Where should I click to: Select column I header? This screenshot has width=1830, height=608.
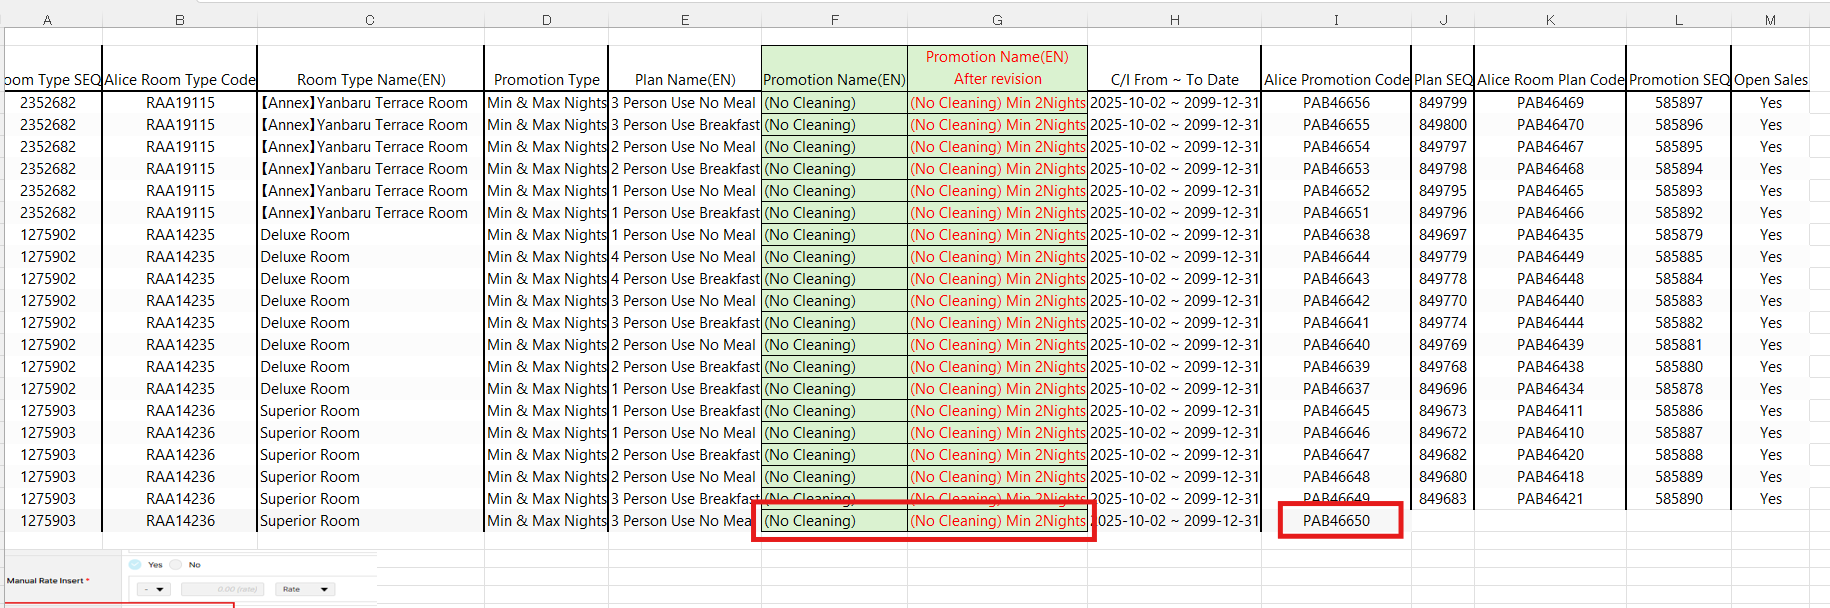(x=1336, y=20)
